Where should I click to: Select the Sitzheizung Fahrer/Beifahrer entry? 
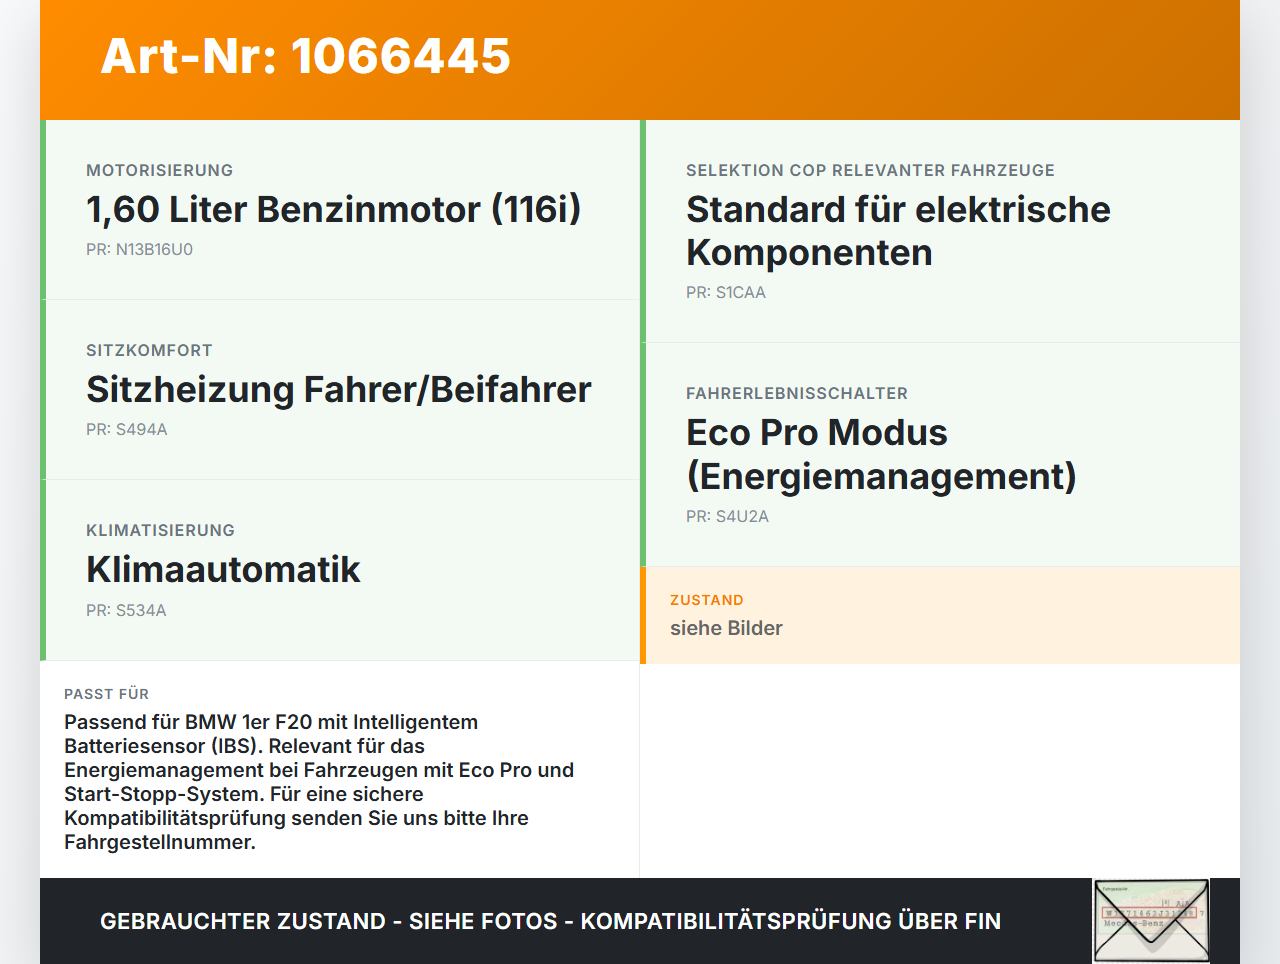[339, 389]
